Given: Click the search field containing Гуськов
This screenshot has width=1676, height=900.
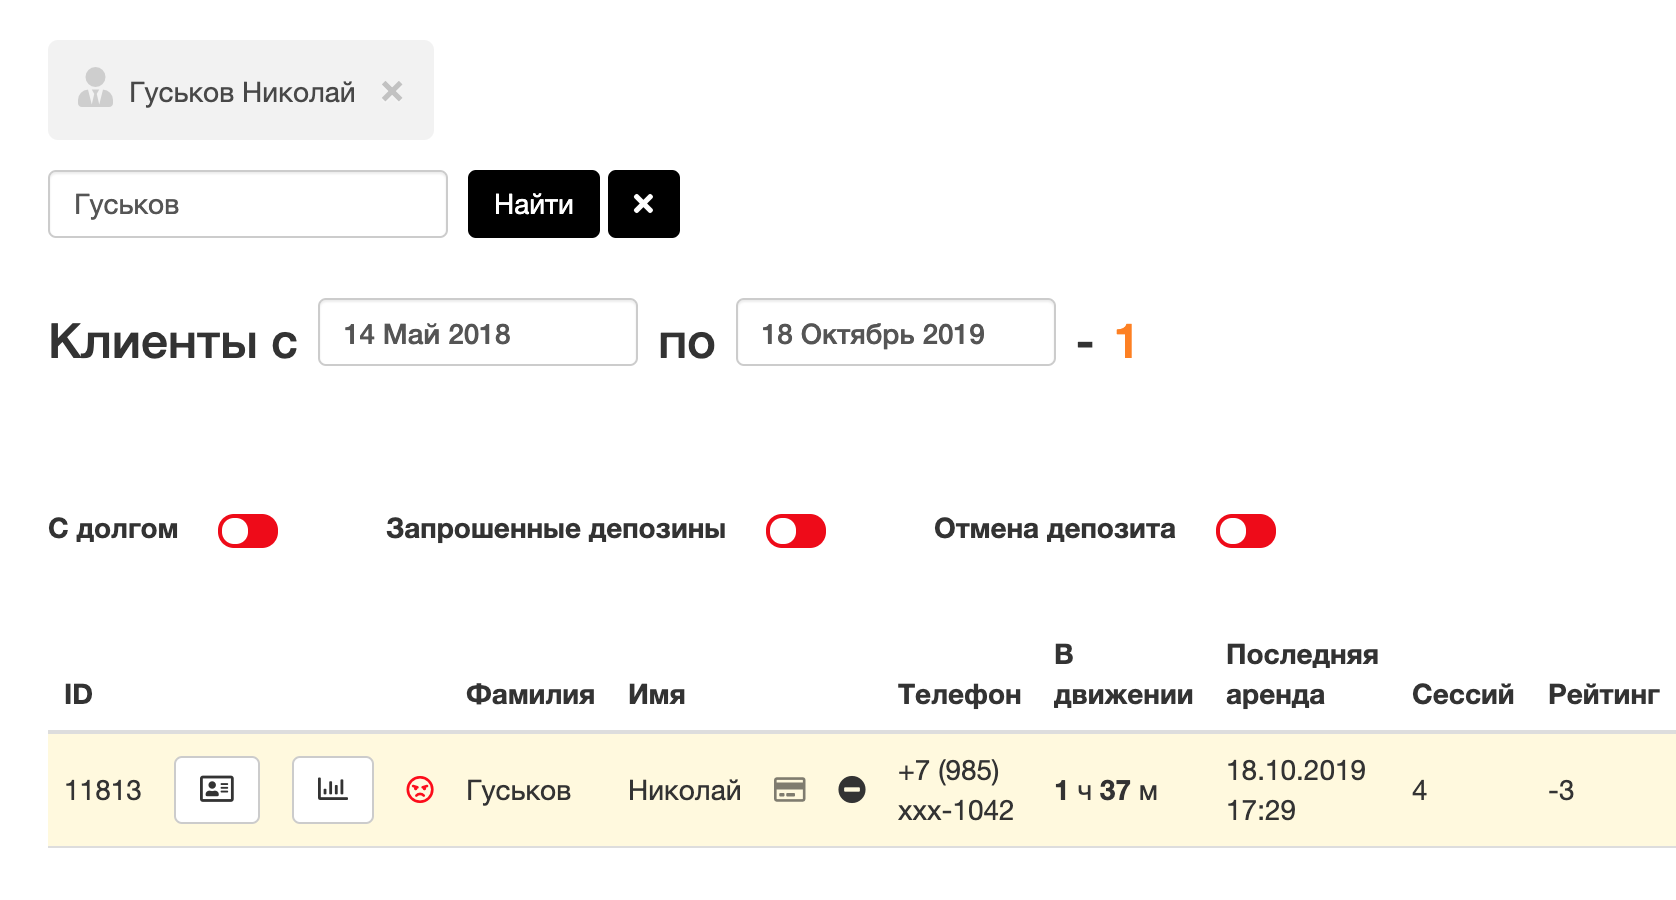Looking at the screenshot, I should tap(248, 204).
